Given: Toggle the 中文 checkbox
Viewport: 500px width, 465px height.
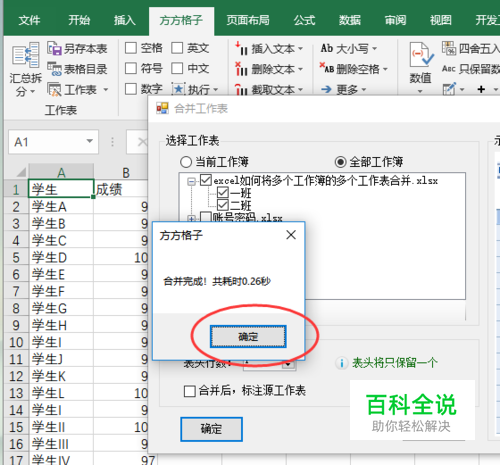Looking at the screenshot, I should (177, 69).
